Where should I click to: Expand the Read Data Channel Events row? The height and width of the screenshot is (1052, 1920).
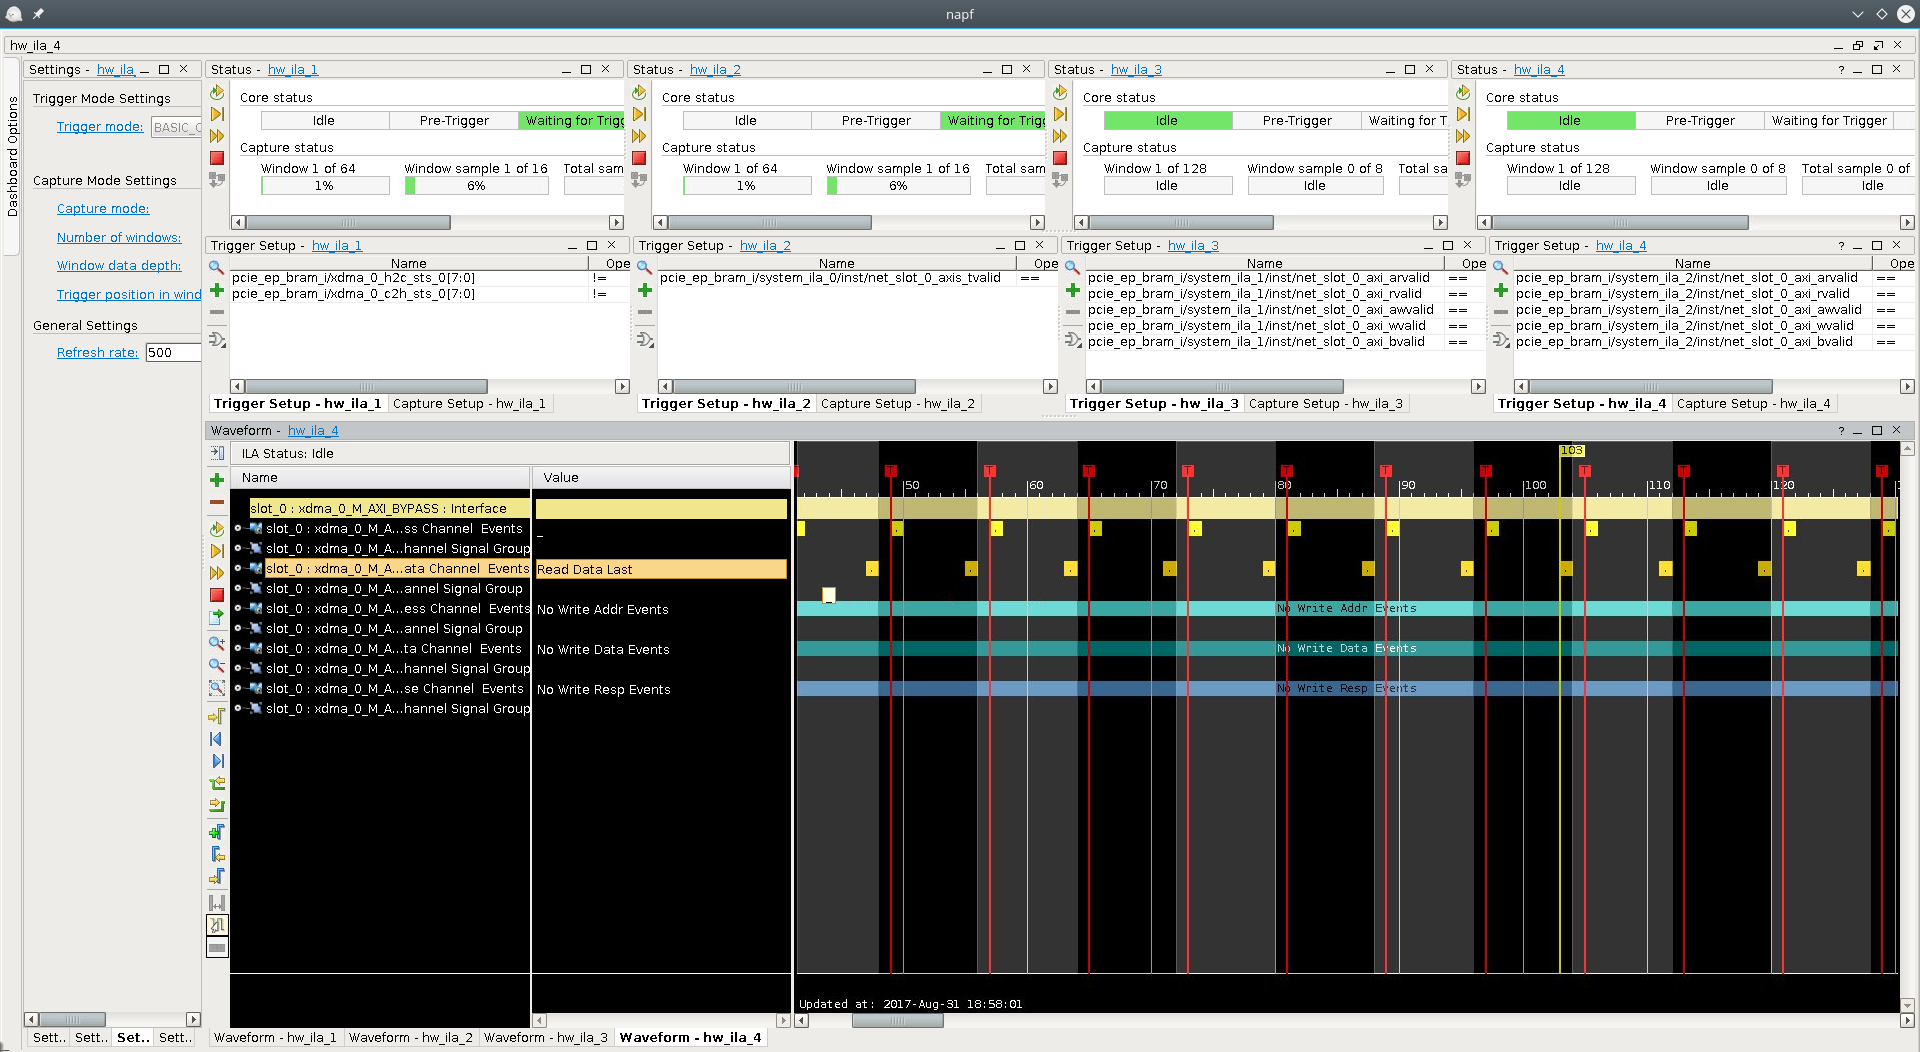[x=238, y=568]
